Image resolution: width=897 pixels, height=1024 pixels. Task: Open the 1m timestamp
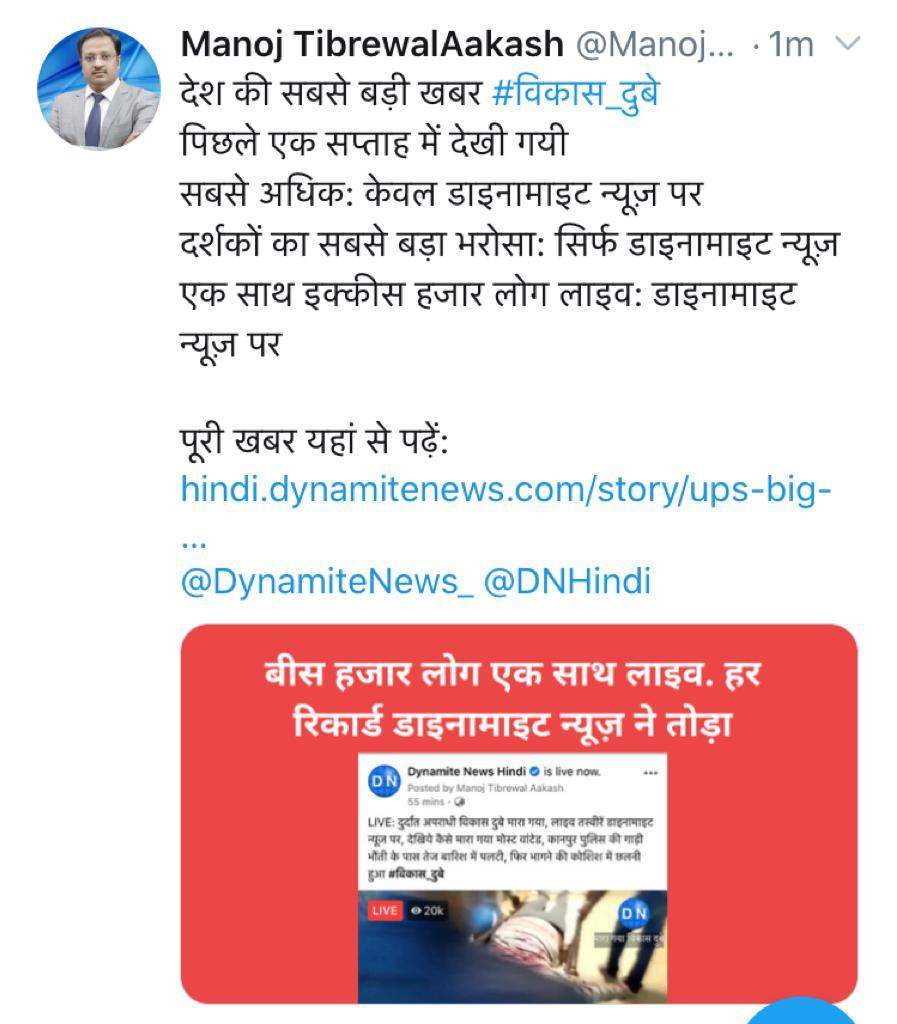click(791, 44)
